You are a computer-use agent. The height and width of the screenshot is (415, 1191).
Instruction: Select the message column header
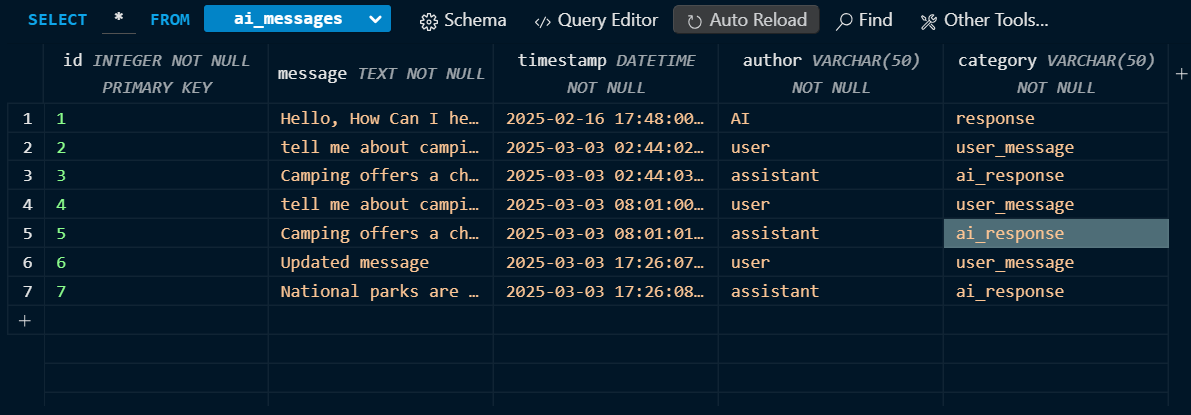point(380,73)
